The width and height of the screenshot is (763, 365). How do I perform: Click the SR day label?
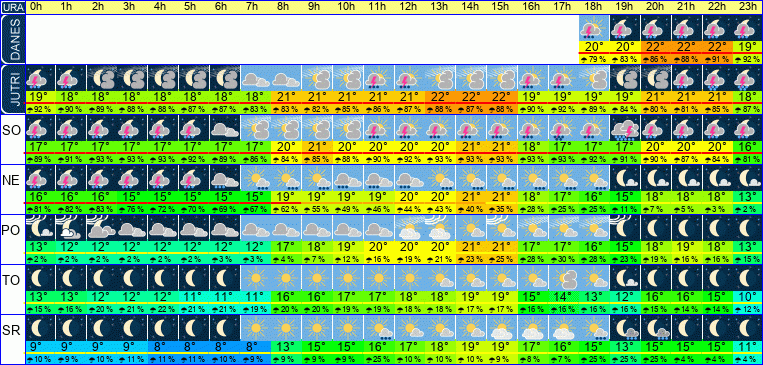coord(11,330)
